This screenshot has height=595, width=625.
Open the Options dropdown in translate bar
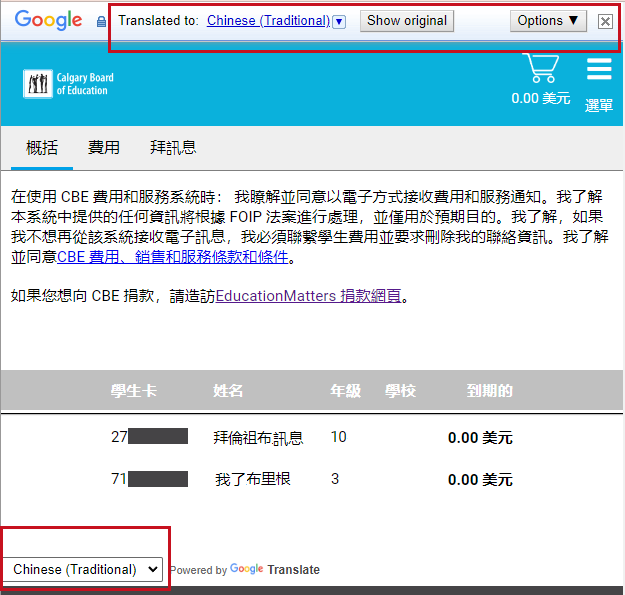(x=548, y=20)
